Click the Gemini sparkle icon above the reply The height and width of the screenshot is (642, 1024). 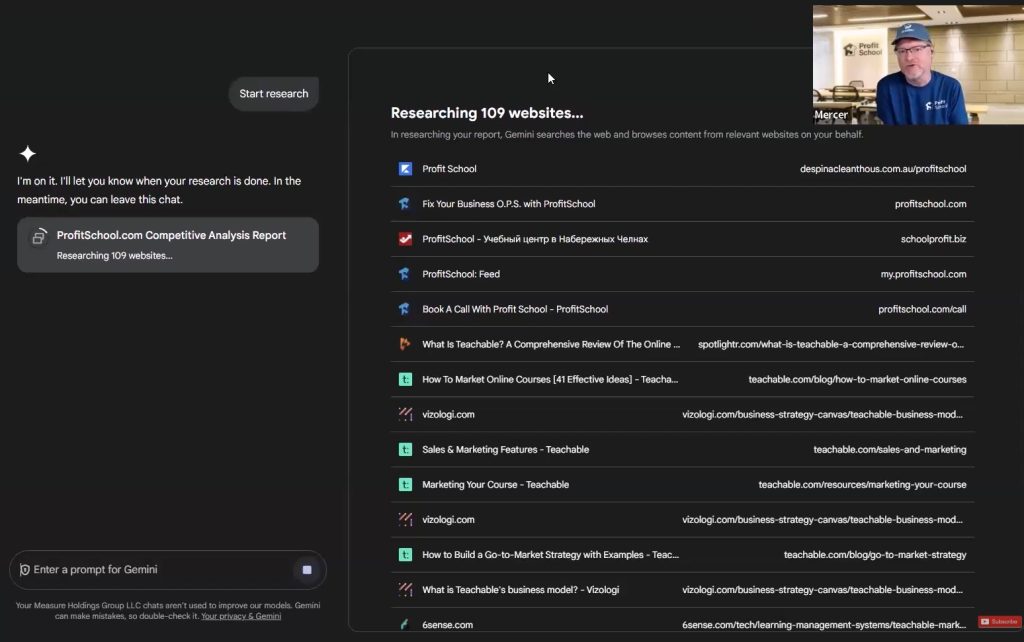pos(27,153)
